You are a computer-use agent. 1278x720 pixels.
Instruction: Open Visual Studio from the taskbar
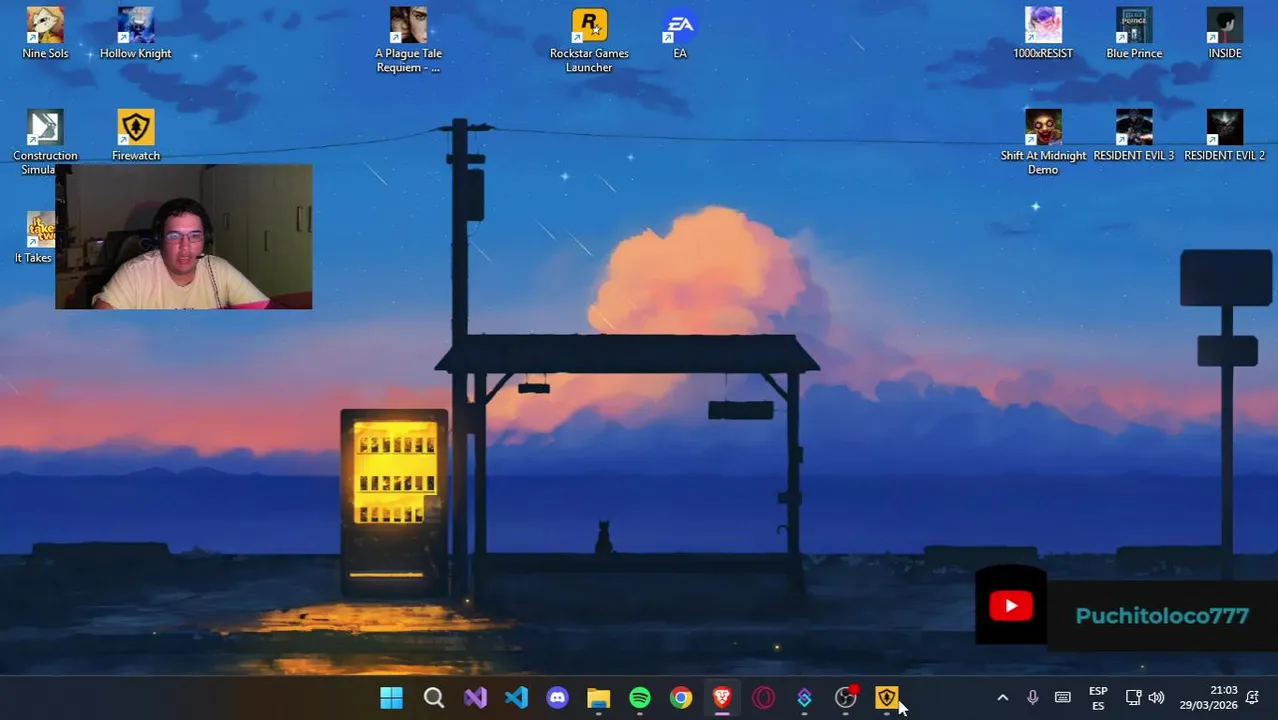click(x=475, y=698)
